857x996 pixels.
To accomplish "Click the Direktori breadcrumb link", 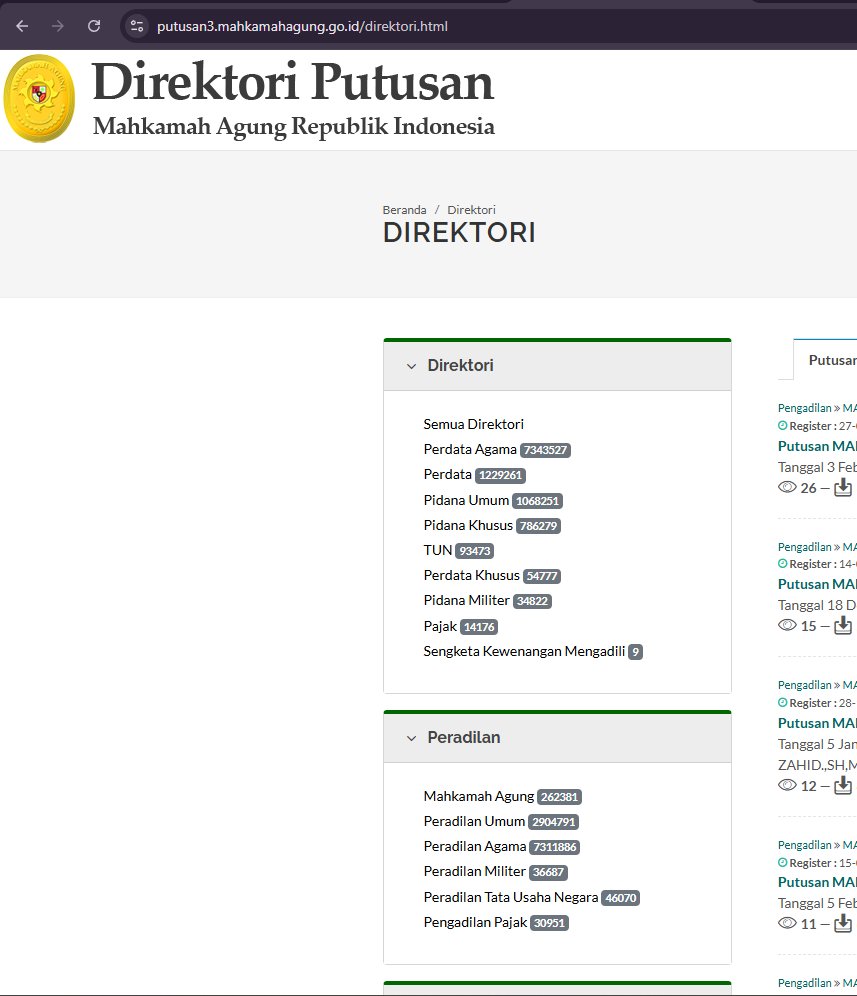I will click(471, 210).
